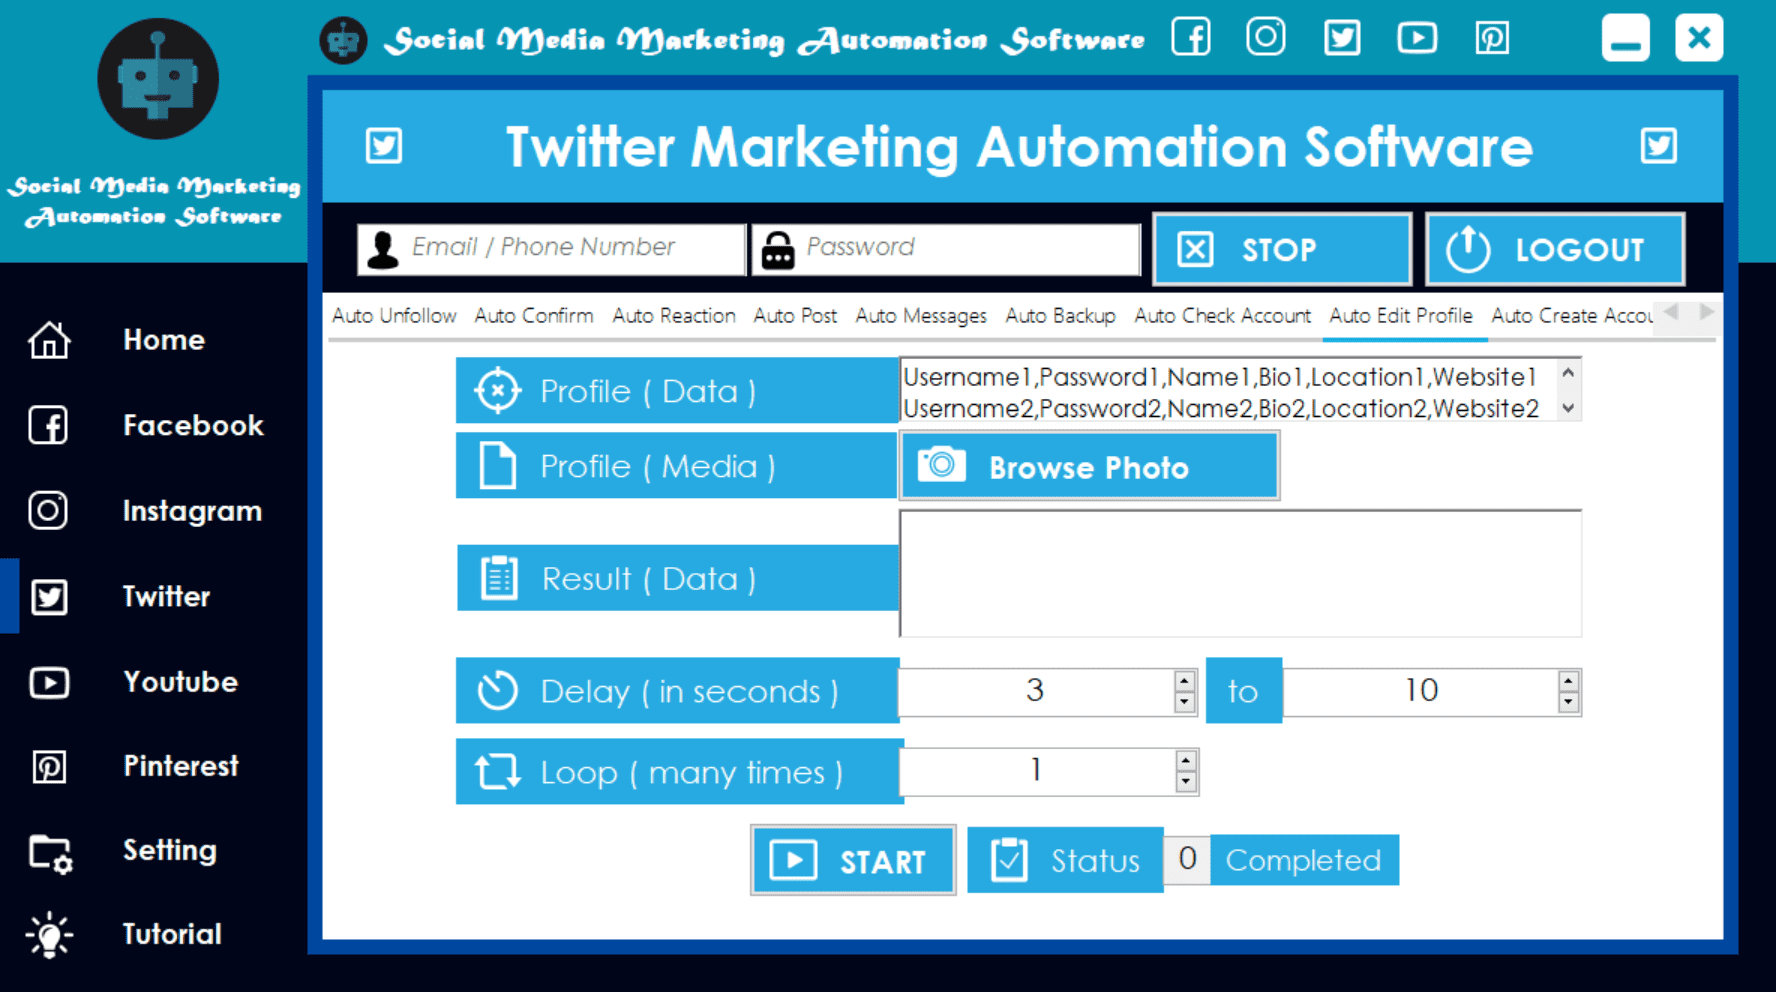Open Facebook from the top header icon
The image size is (1776, 992).
[x=1191, y=38]
